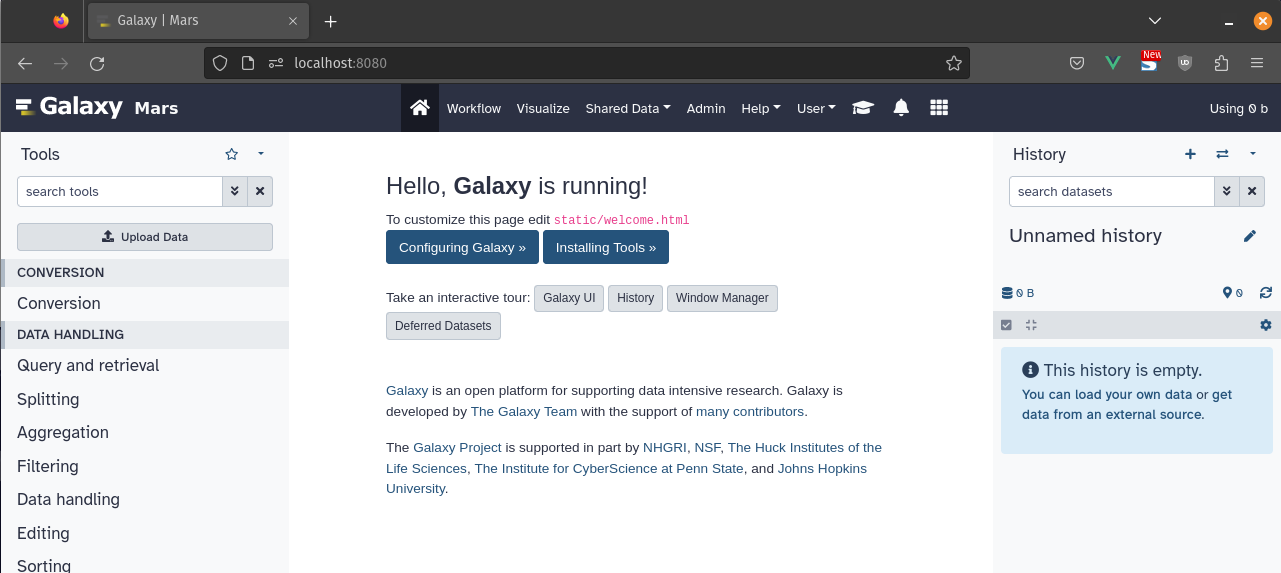Refresh the history with reload icon
The width and height of the screenshot is (1281, 573).
click(x=1266, y=293)
